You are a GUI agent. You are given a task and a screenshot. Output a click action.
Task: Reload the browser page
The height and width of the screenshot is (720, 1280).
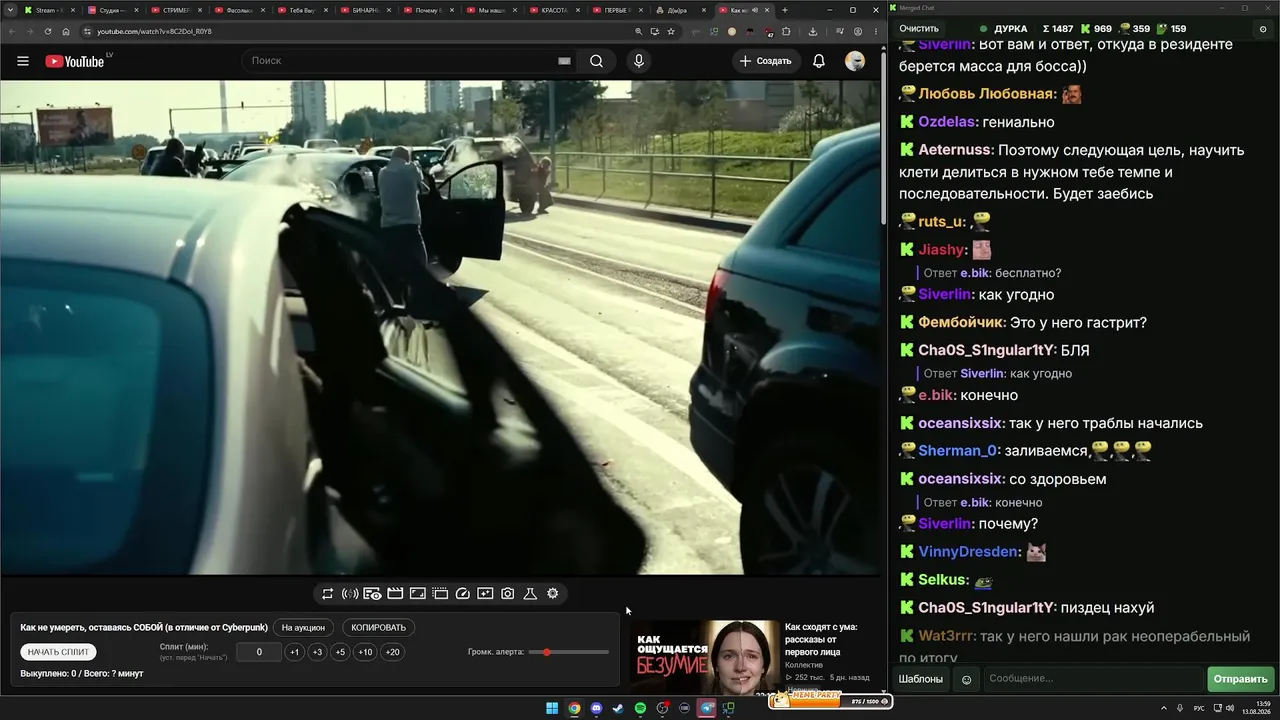pyautogui.click(x=48, y=31)
